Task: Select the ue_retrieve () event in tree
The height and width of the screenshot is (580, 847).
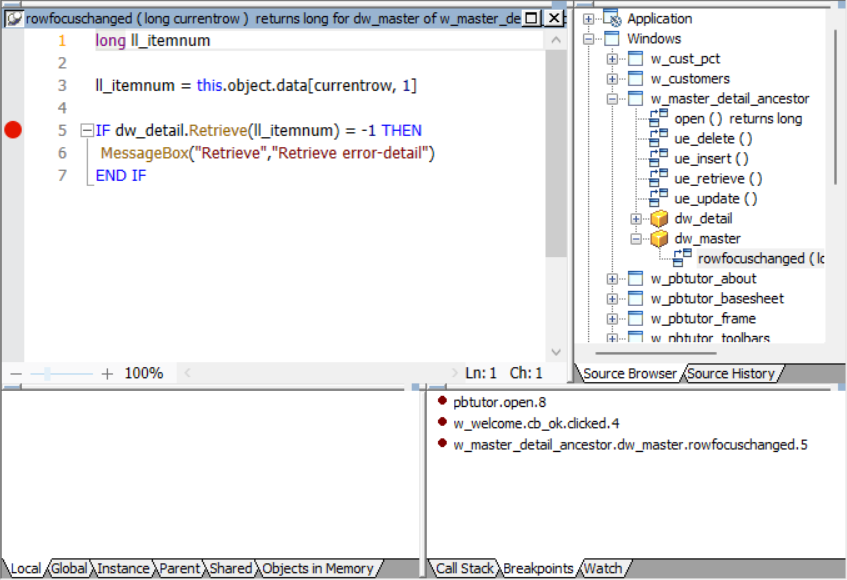Action: click(717, 179)
